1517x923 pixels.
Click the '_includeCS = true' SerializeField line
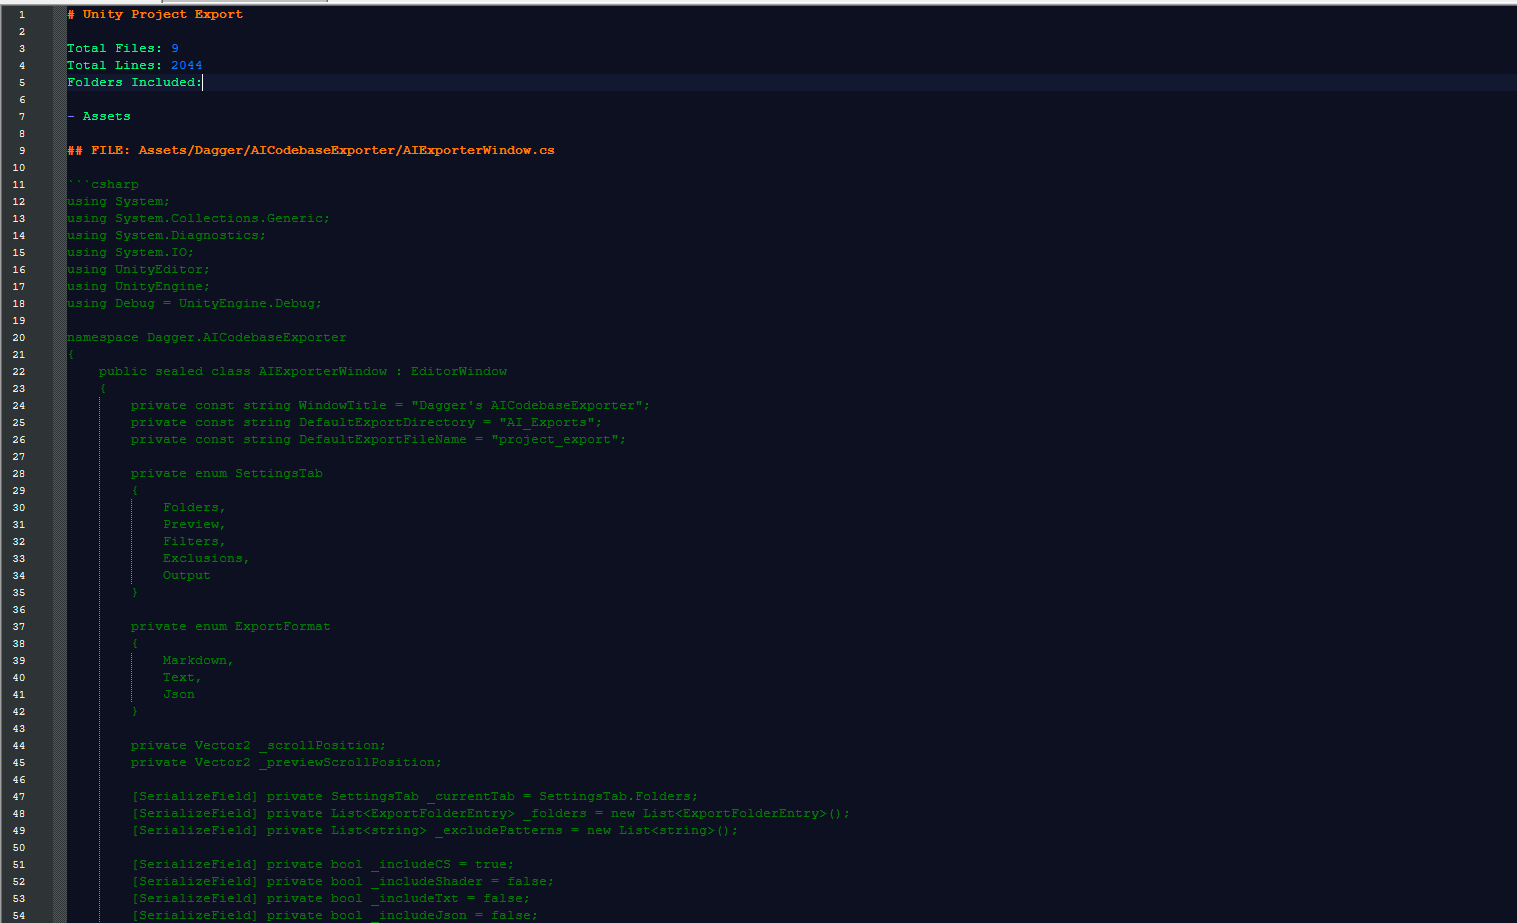coord(321,864)
